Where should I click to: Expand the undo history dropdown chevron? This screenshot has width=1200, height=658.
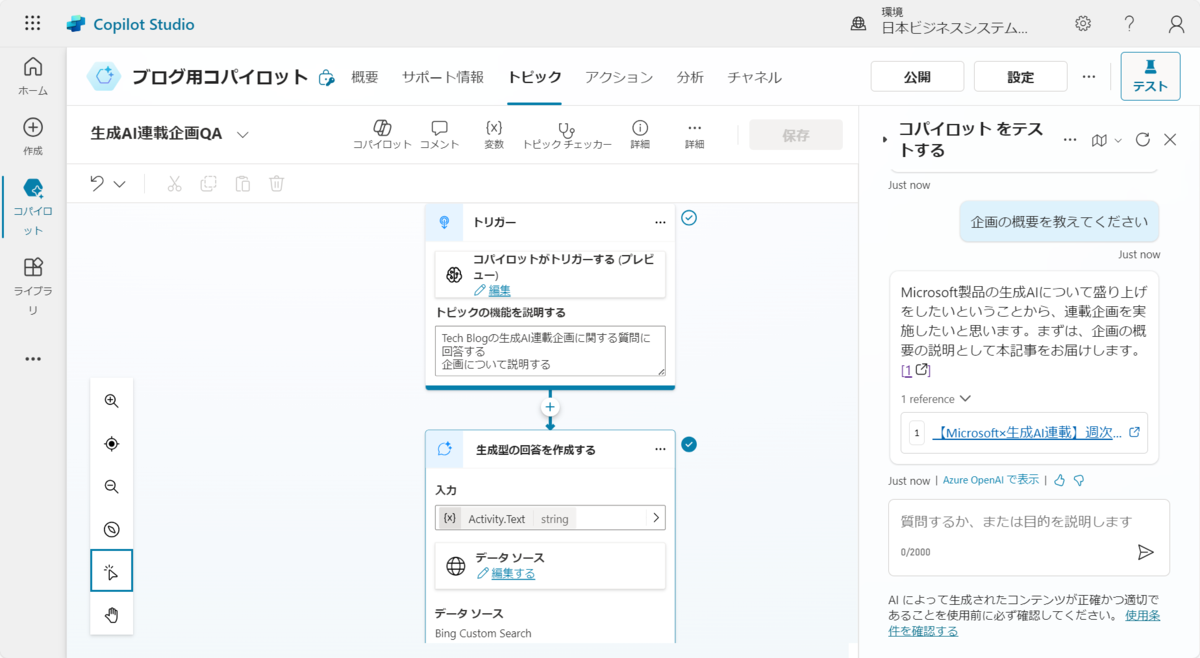point(120,184)
